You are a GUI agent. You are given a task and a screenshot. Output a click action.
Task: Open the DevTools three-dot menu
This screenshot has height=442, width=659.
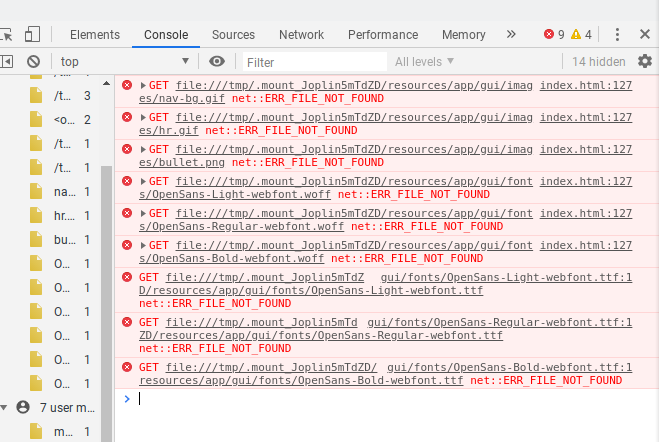(x=617, y=34)
